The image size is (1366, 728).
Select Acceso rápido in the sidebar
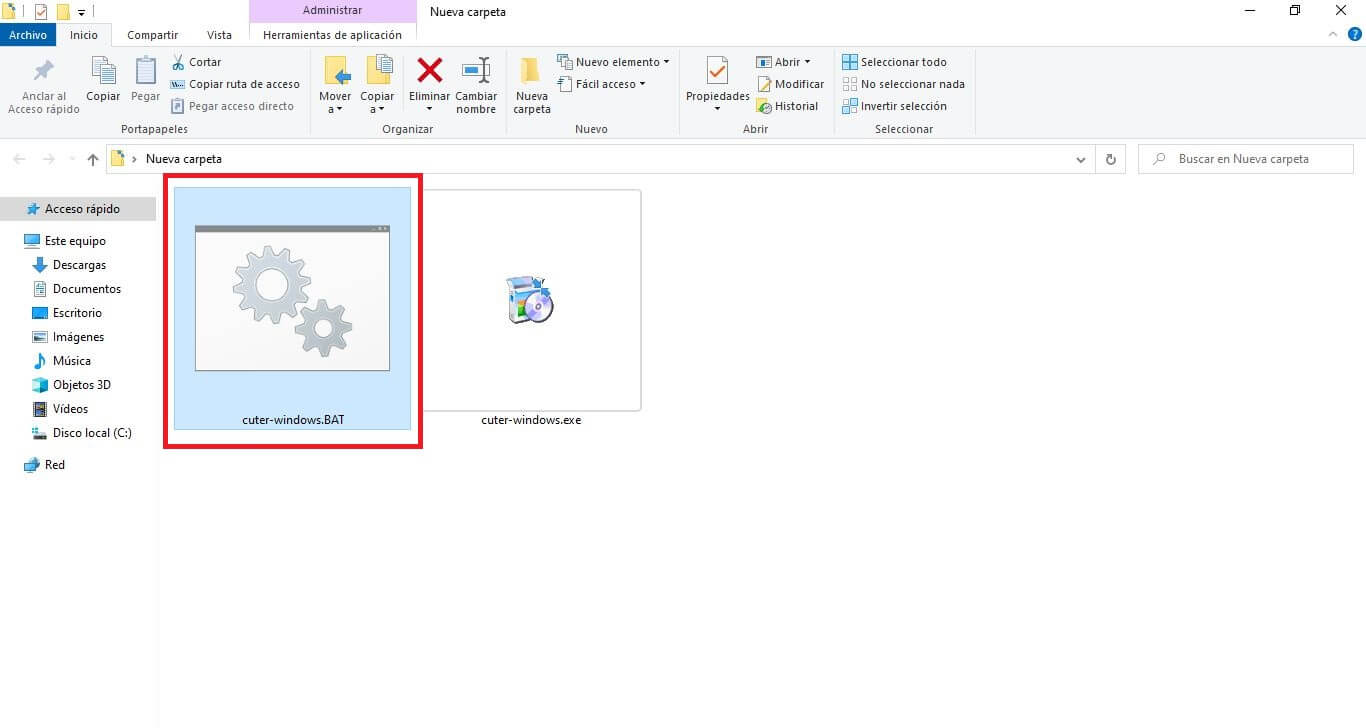pyautogui.click(x=78, y=209)
